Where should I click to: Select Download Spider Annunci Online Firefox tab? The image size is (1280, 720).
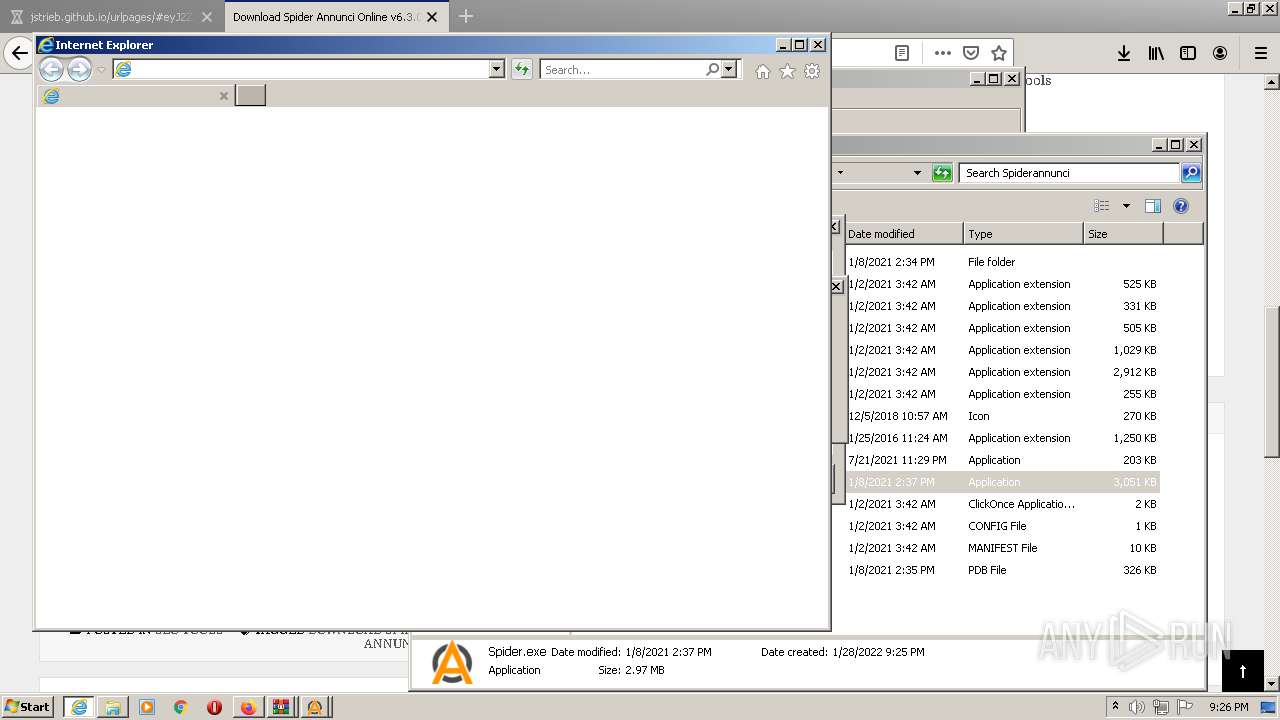(x=325, y=17)
